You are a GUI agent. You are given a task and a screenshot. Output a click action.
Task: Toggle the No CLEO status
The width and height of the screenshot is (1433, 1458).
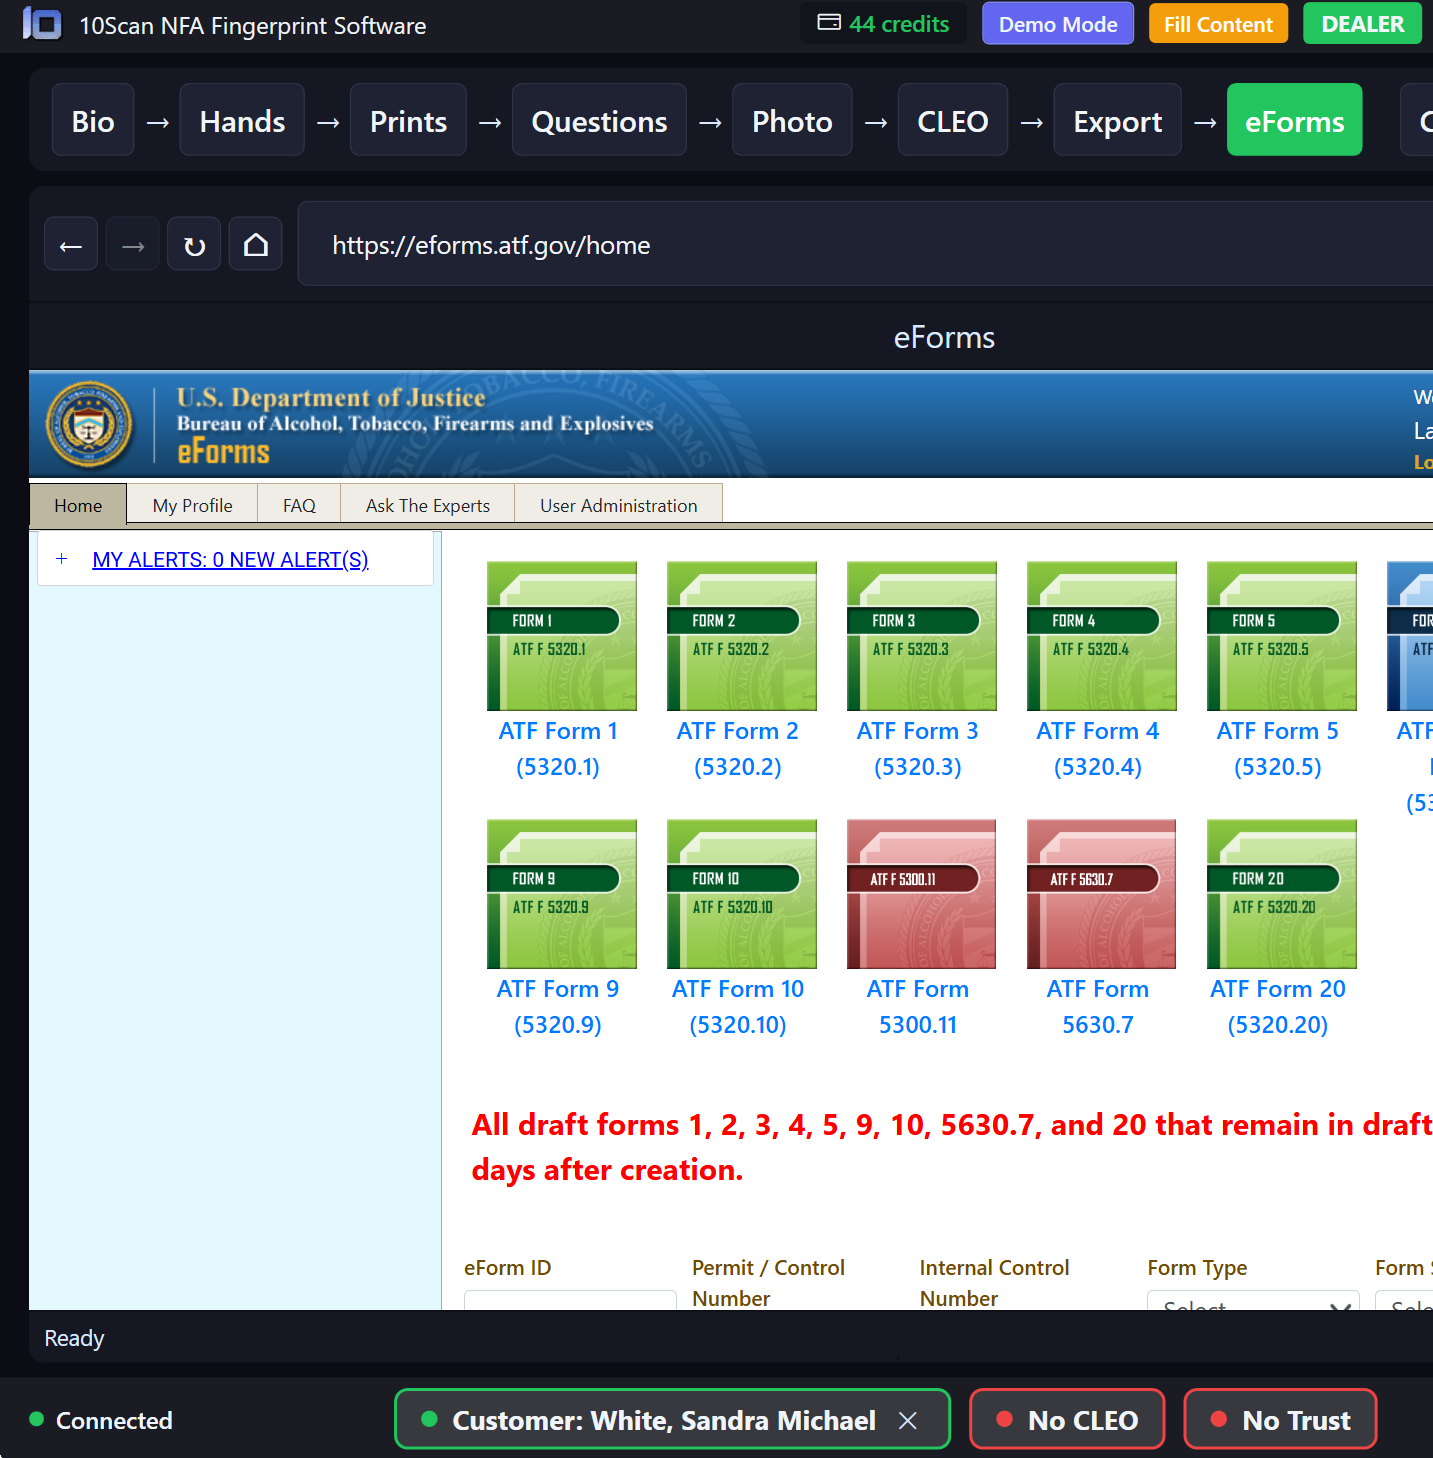[1066, 1419]
